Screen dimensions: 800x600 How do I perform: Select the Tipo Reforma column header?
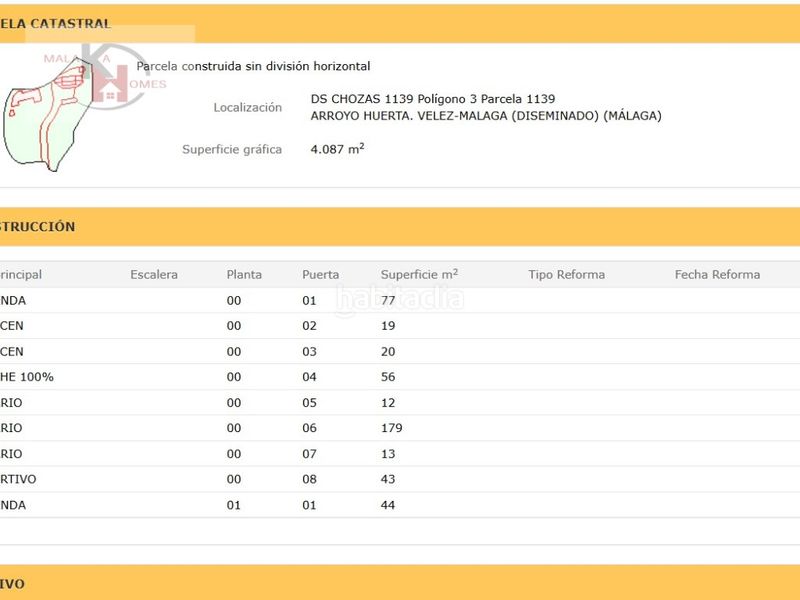point(566,274)
